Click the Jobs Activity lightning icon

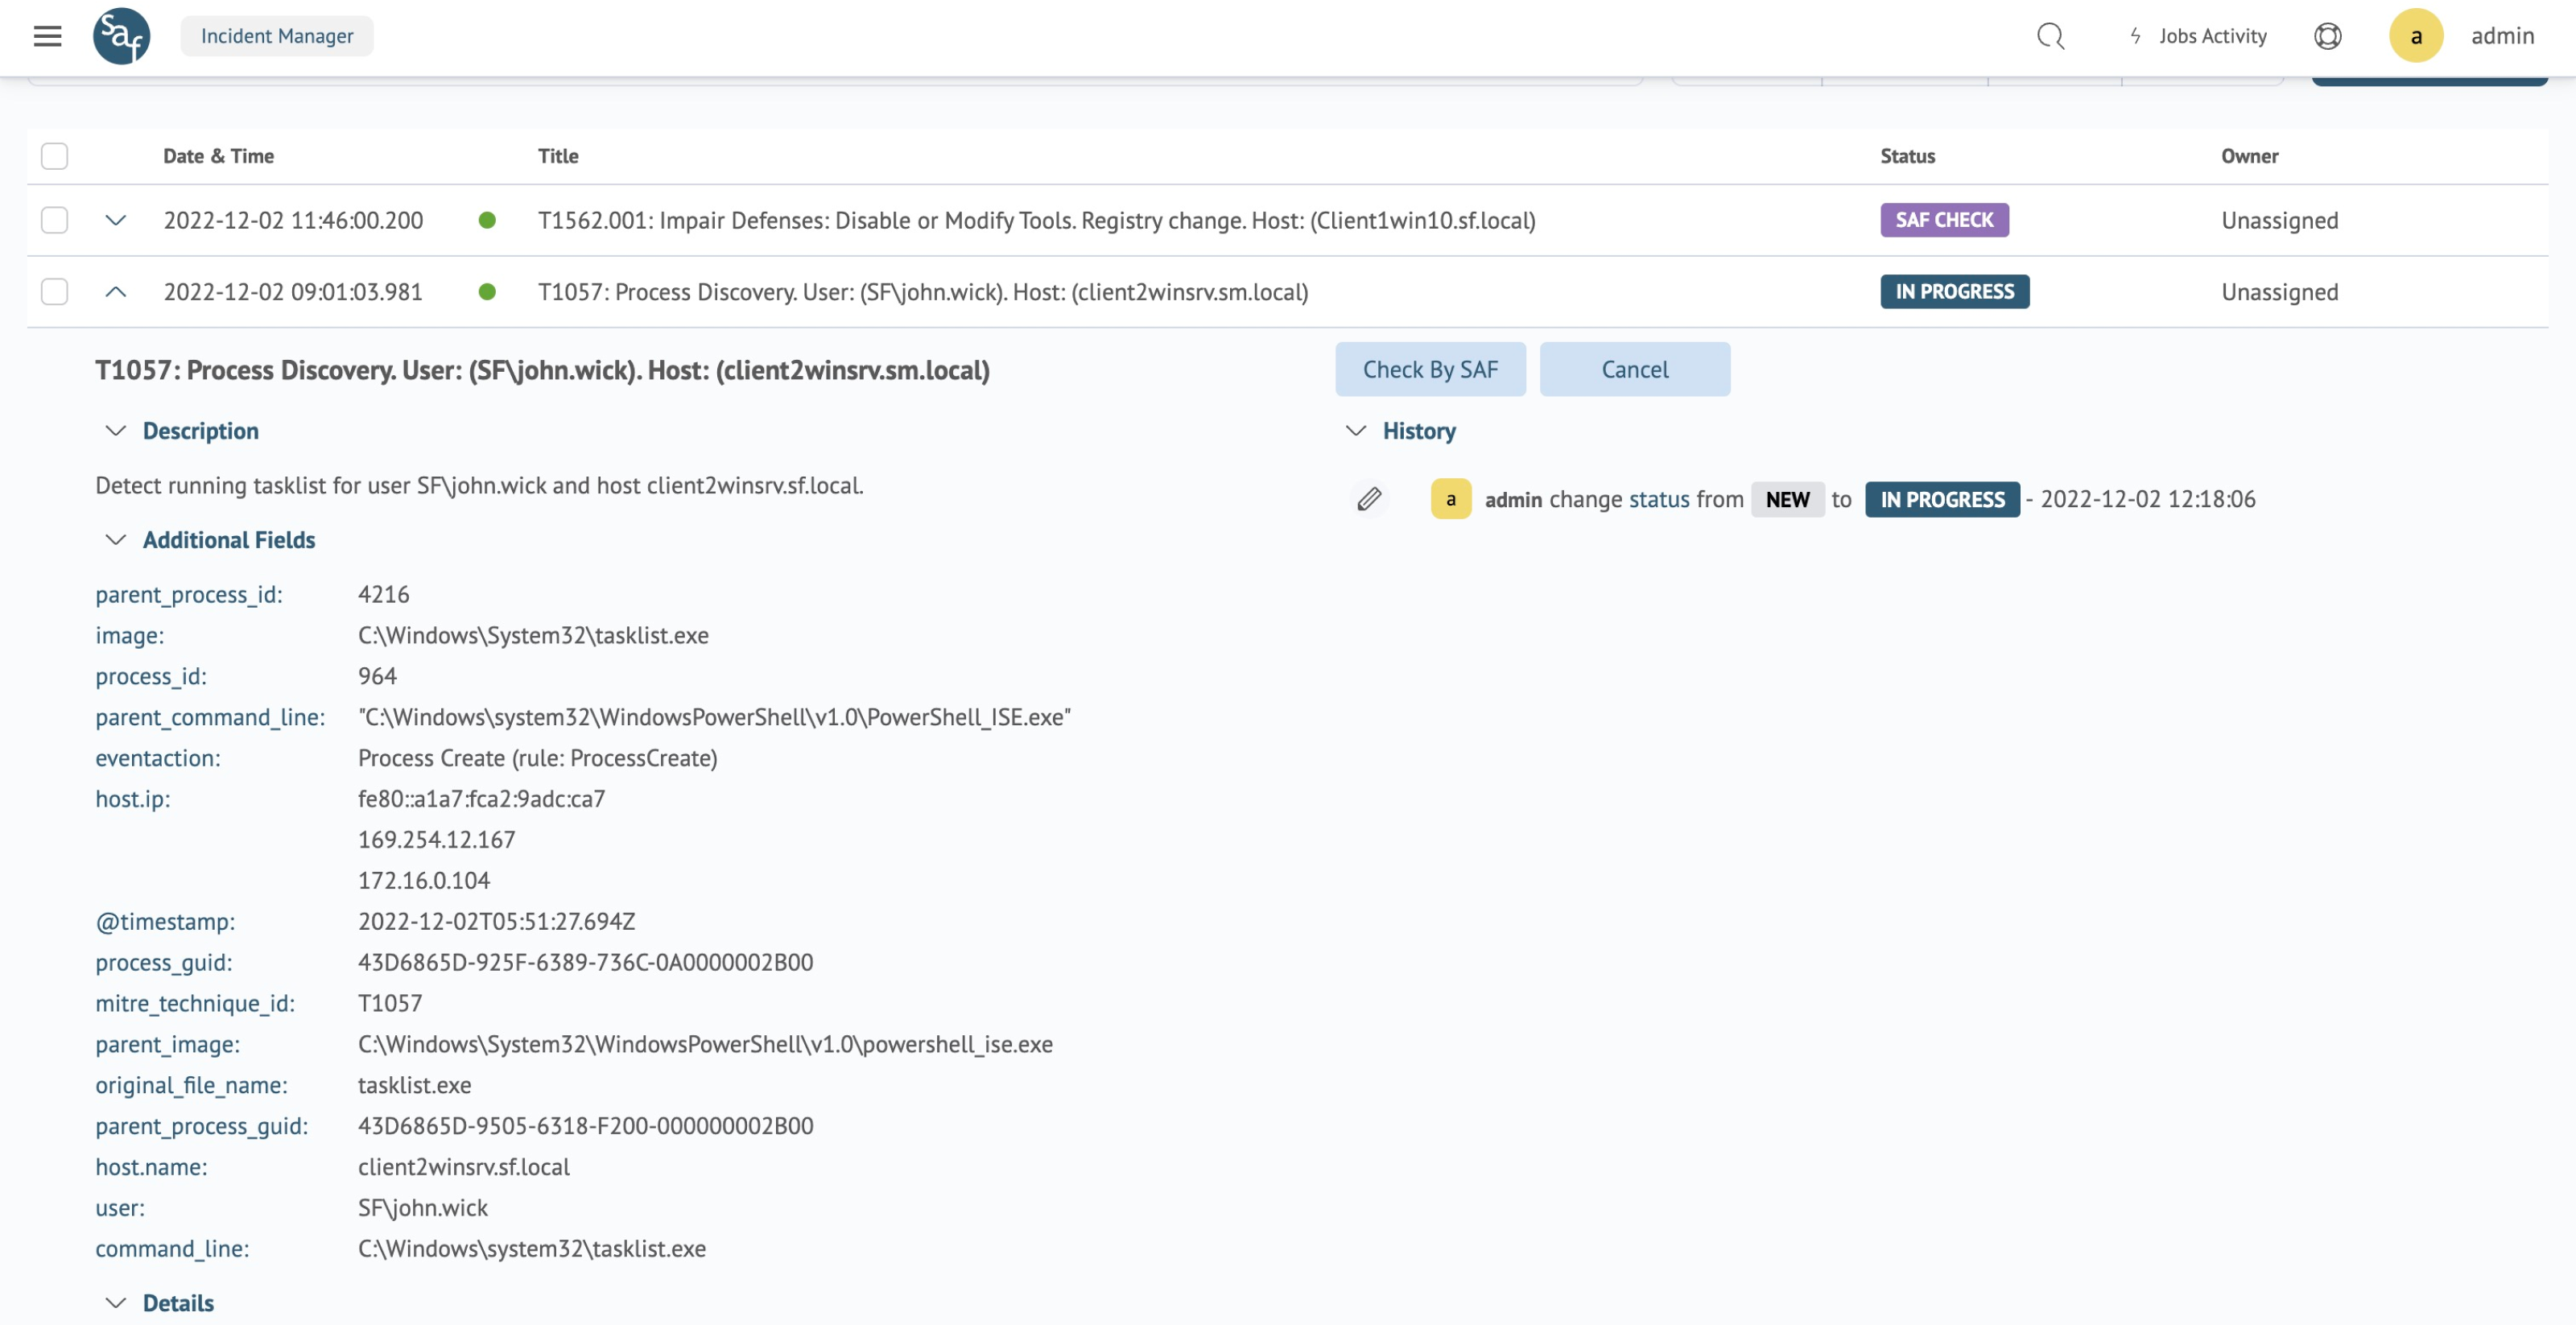[x=2135, y=36]
